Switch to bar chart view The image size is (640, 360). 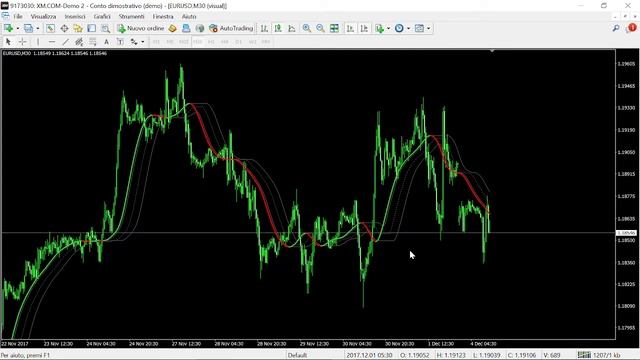(x=264, y=28)
